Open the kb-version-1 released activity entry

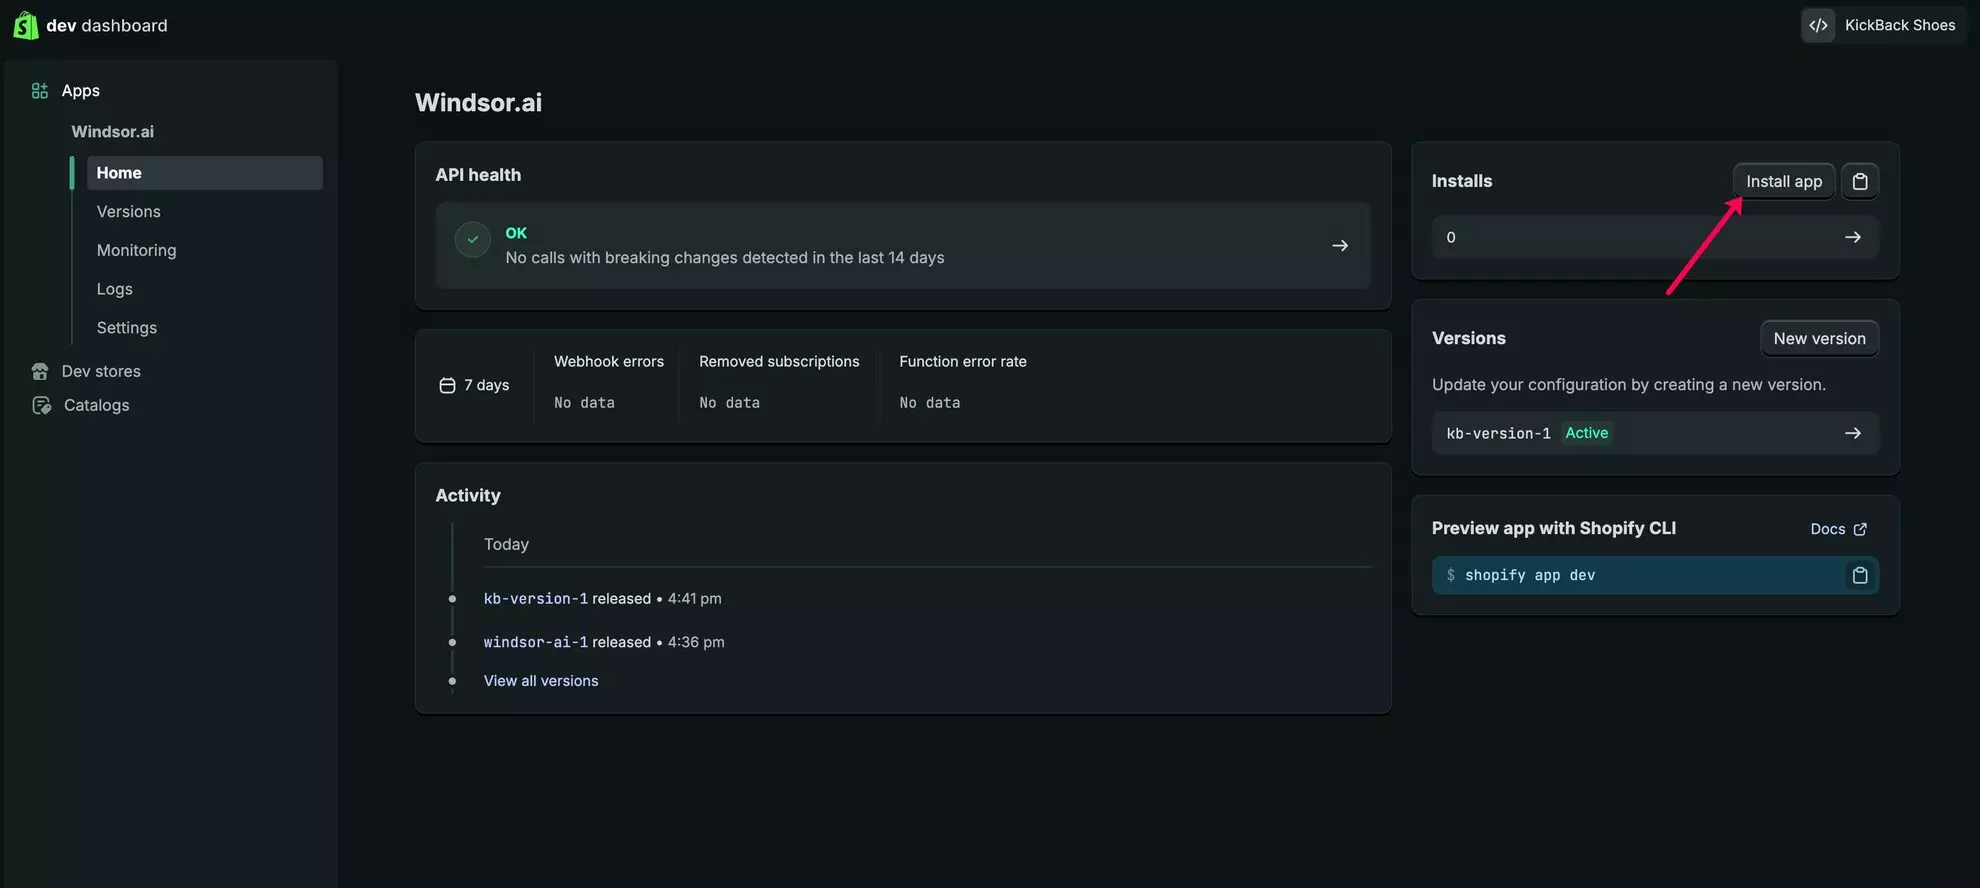coord(535,599)
